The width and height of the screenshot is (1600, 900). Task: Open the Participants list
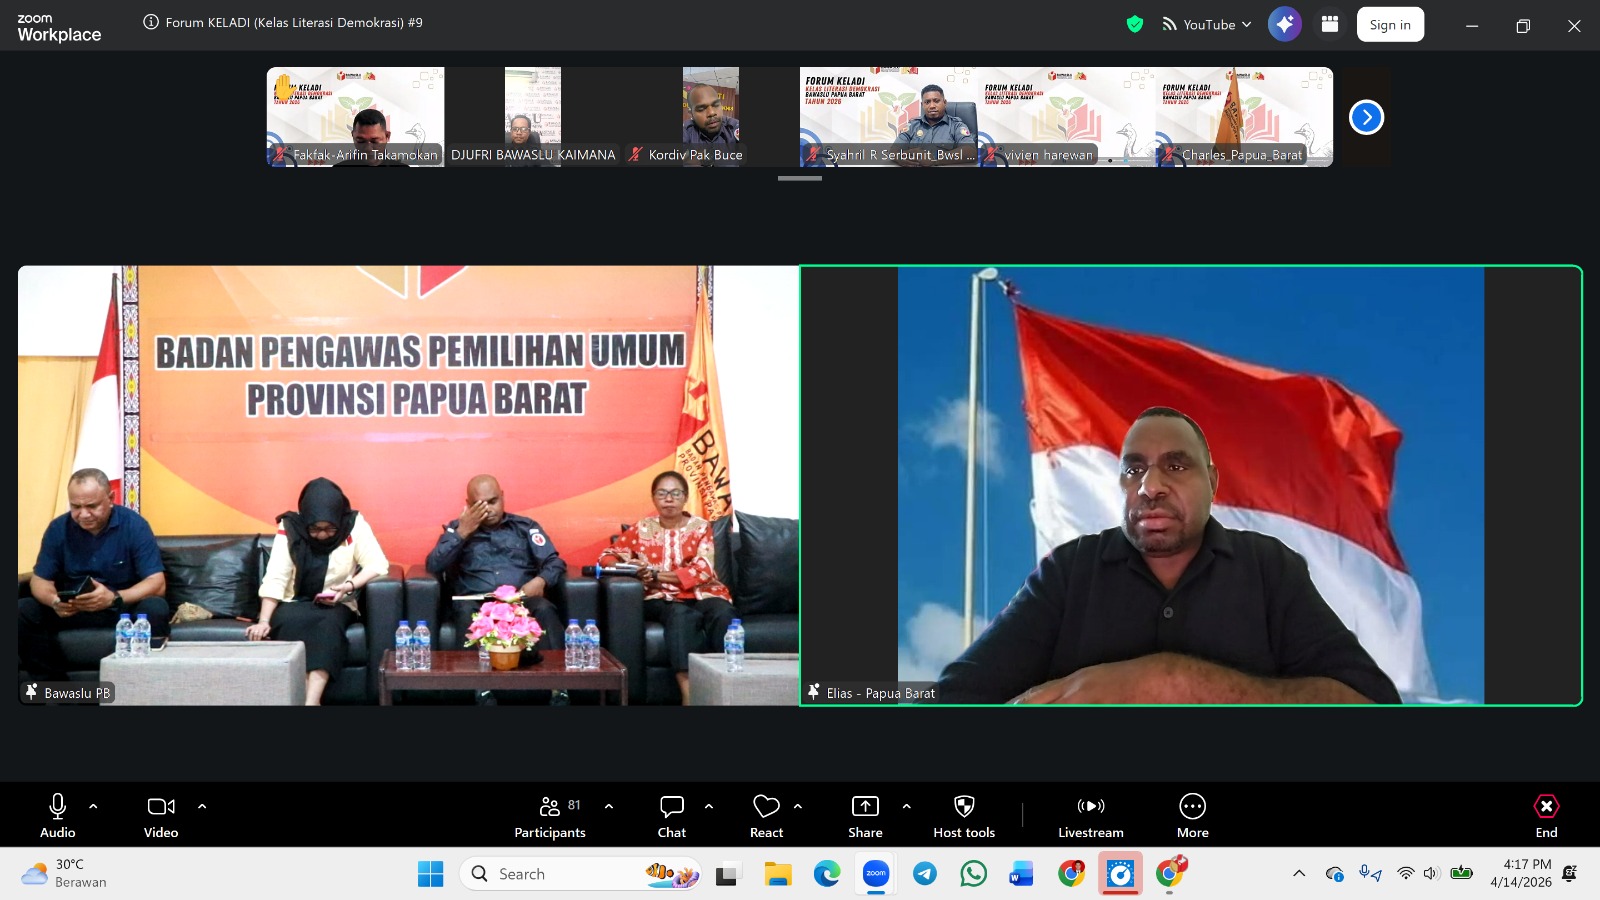[x=550, y=815]
